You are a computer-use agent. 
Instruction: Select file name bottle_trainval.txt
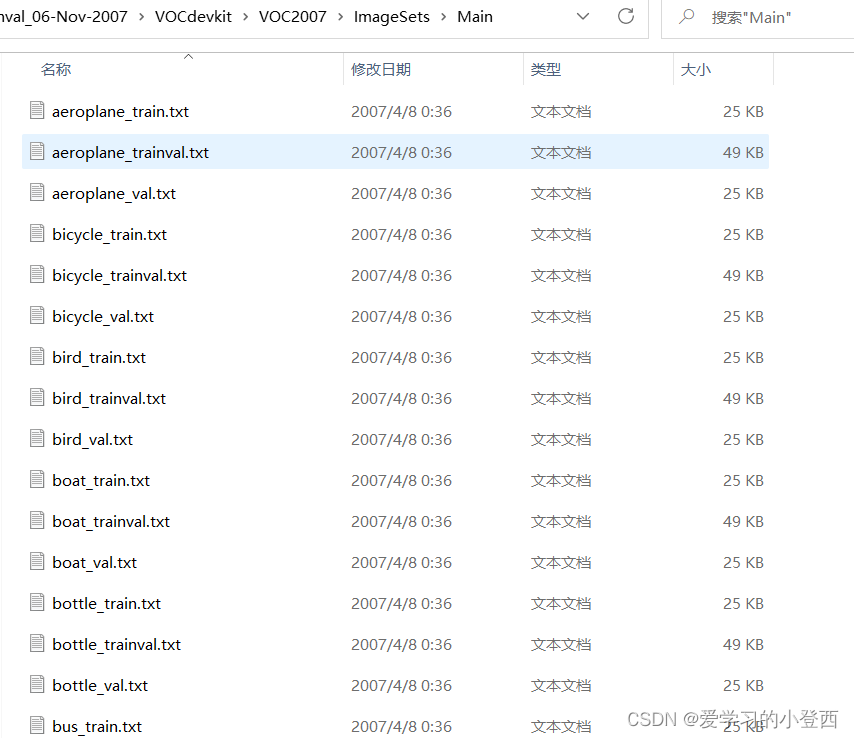(x=117, y=645)
